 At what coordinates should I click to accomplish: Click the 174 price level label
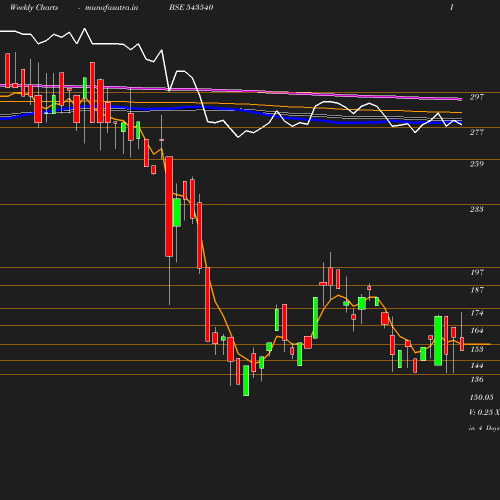477,313
